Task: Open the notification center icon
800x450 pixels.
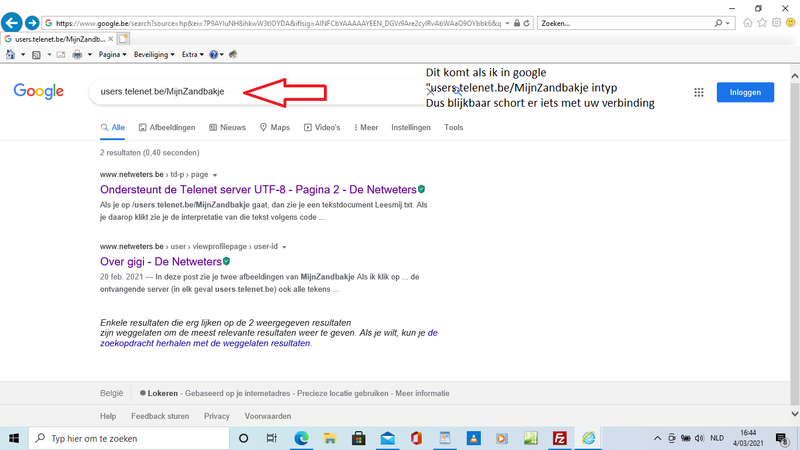Action: click(782, 438)
